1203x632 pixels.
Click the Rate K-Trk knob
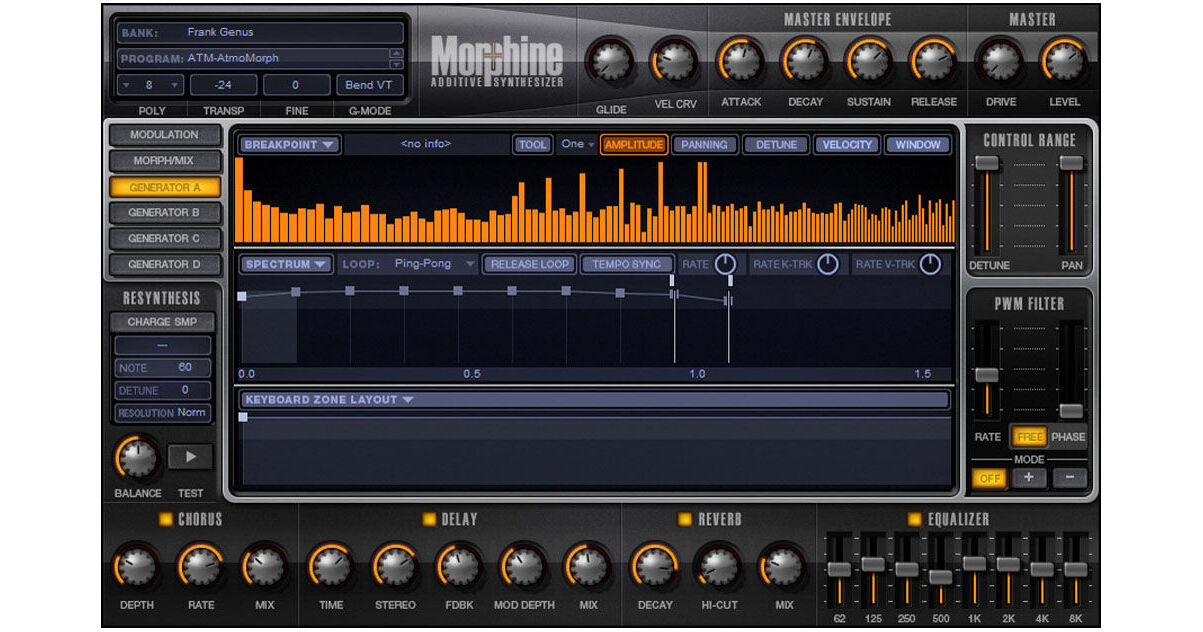(x=828, y=264)
